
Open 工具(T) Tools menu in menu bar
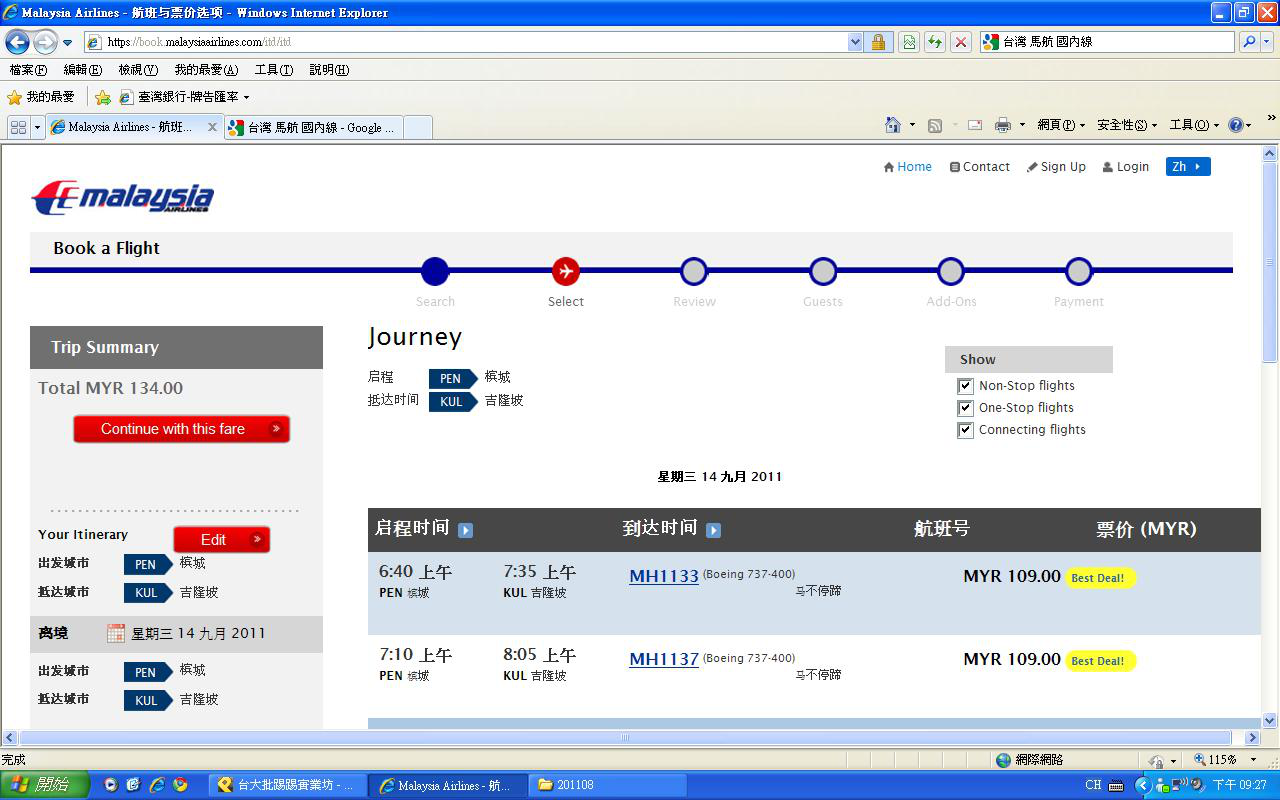(x=274, y=70)
